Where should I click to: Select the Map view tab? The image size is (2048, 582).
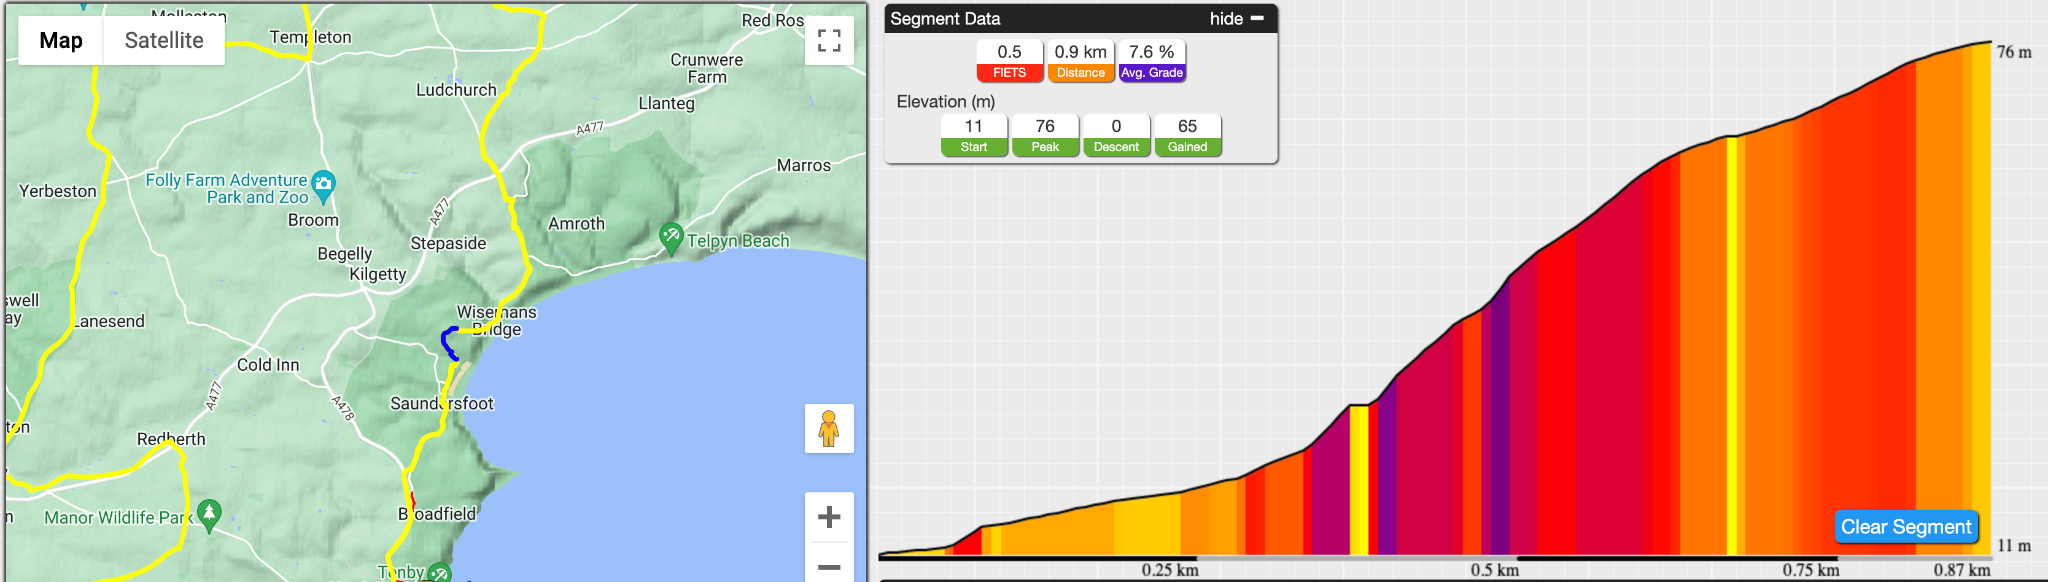coord(61,41)
